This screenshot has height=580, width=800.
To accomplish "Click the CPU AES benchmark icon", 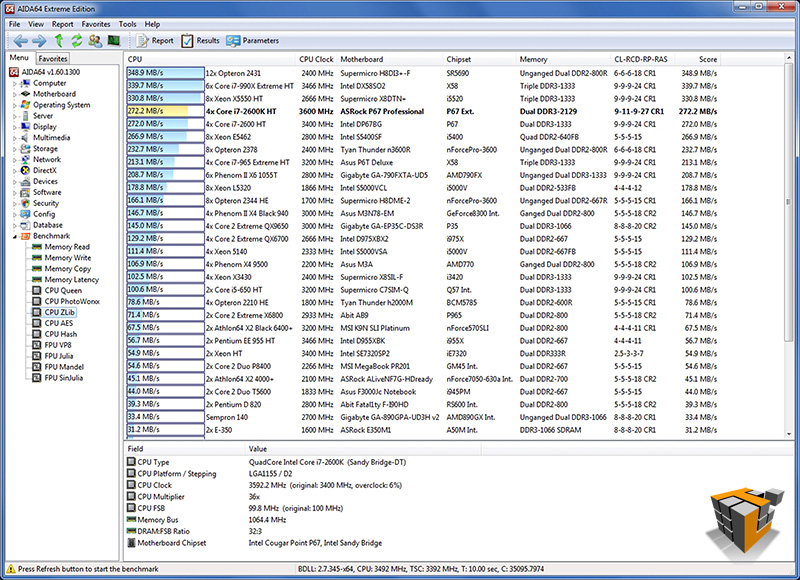I will tap(37, 323).
